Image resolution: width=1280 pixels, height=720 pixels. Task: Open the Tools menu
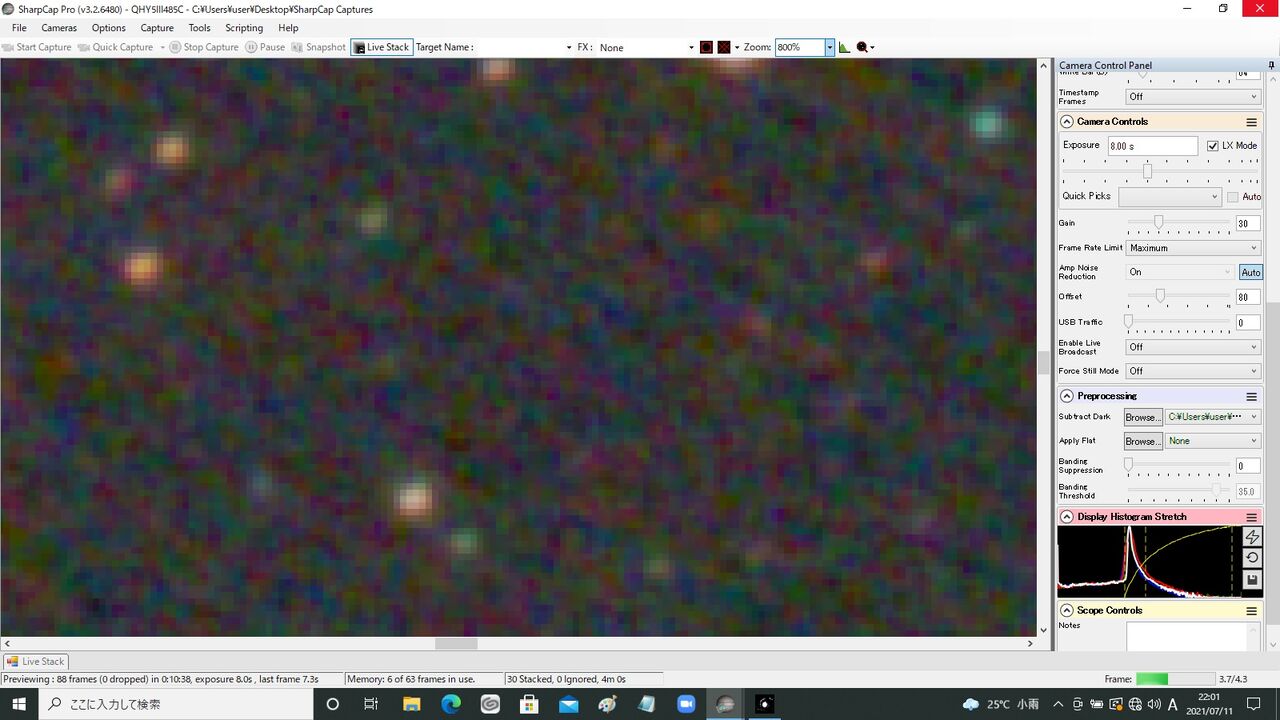[x=200, y=28]
